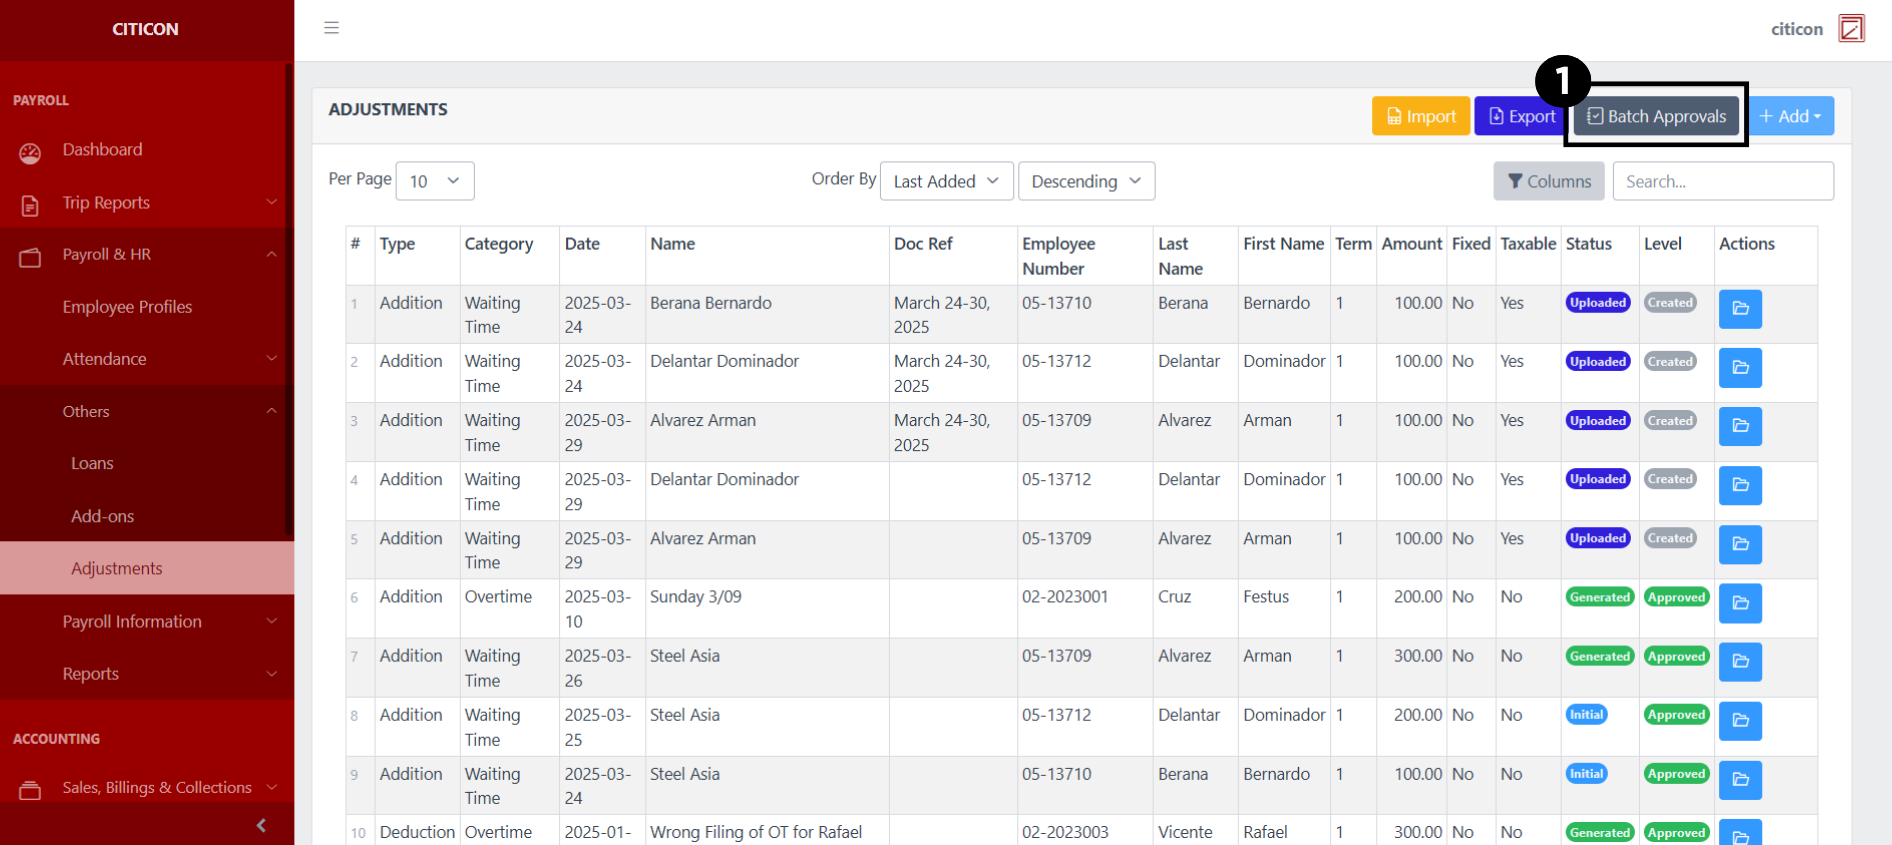This screenshot has height=845, width=1892.
Task: Click the Search input field
Action: [x=1722, y=181]
